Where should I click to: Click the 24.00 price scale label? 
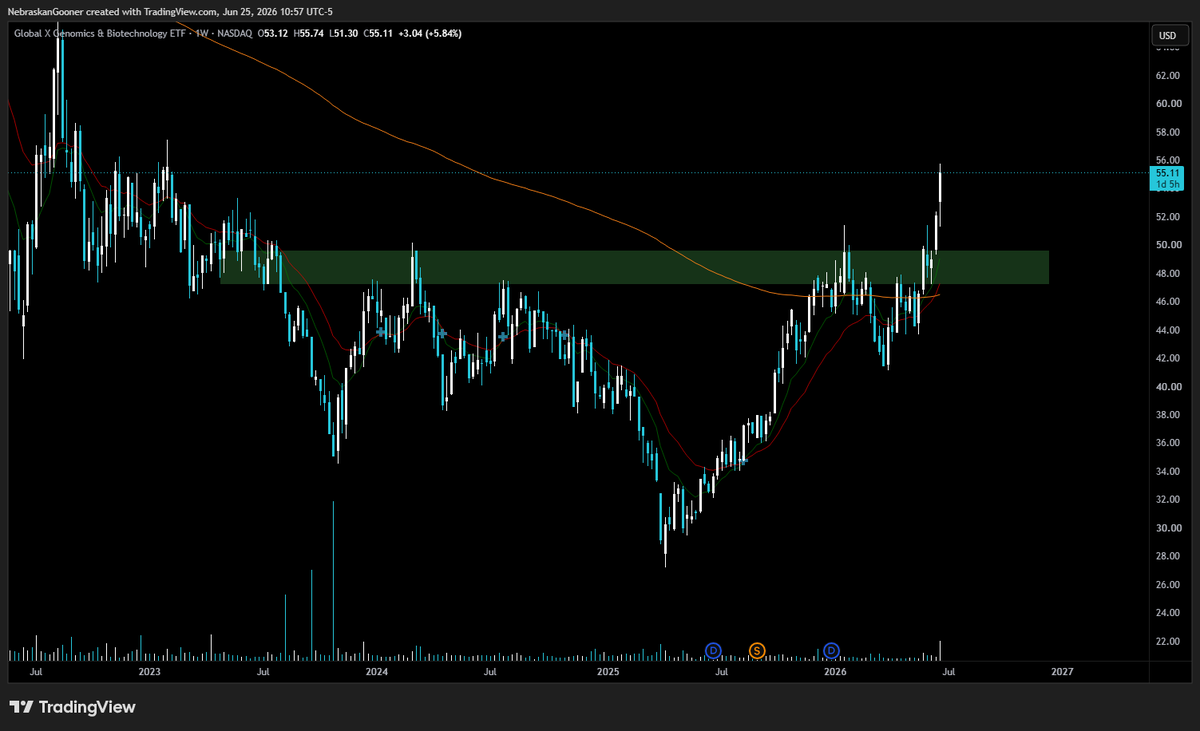[1168, 612]
